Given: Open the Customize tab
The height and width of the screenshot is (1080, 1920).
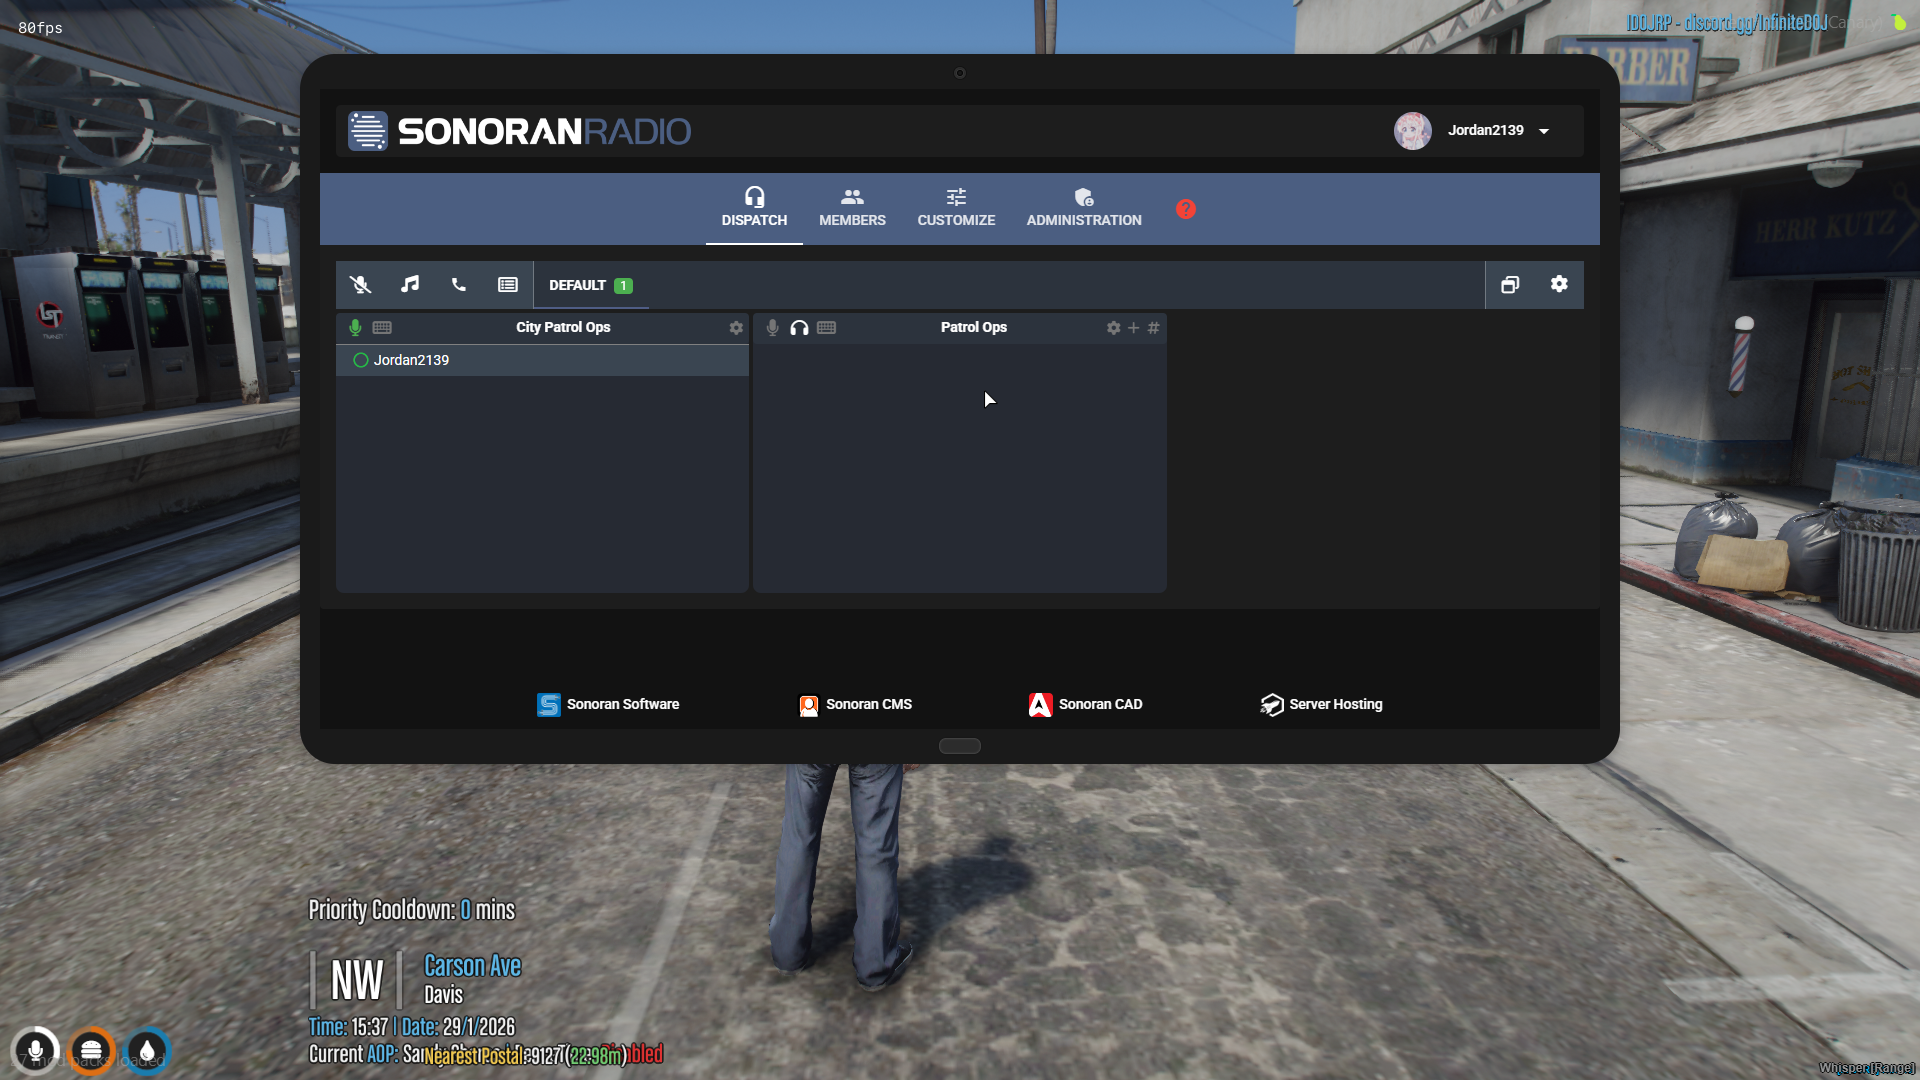Looking at the screenshot, I should [x=956, y=207].
